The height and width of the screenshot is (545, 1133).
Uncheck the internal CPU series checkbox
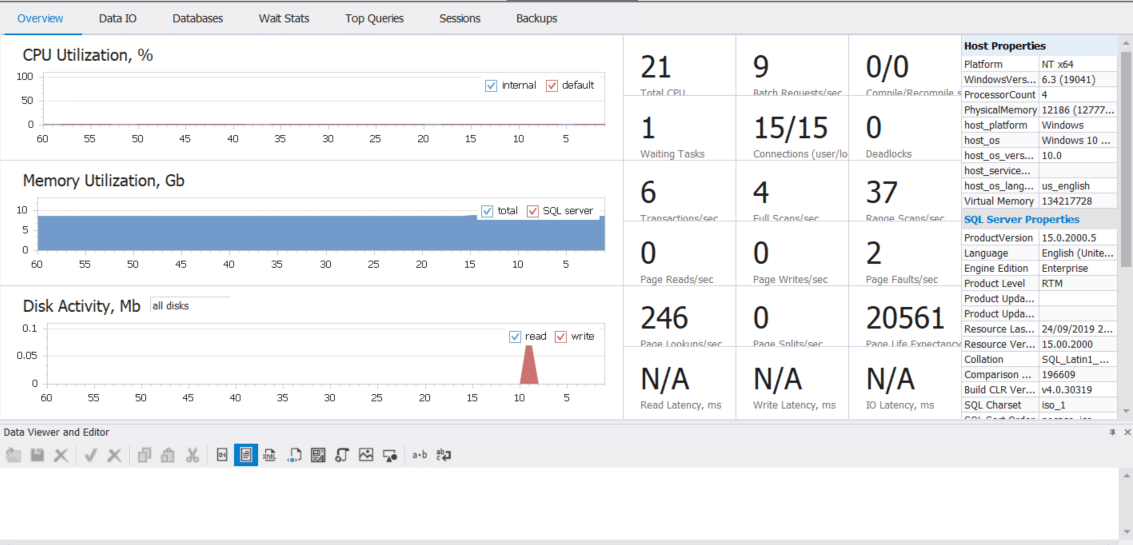(x=491, y=85)
